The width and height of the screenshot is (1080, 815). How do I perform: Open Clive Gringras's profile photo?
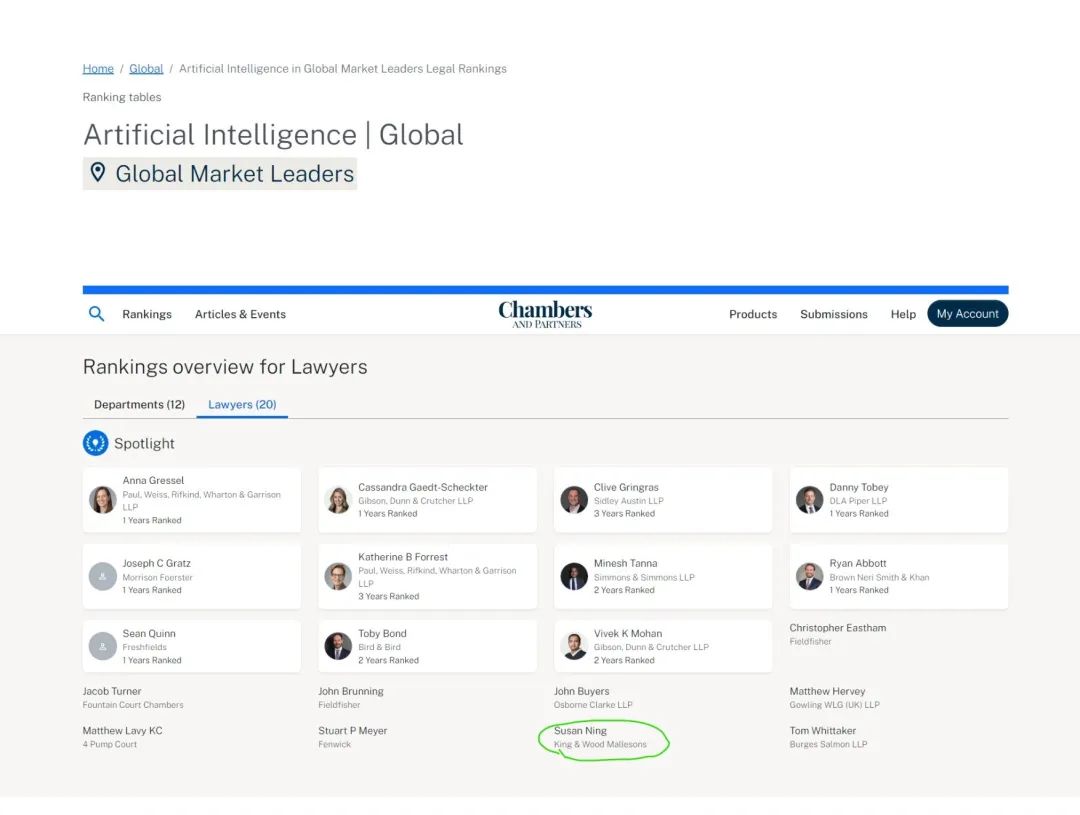574,500
